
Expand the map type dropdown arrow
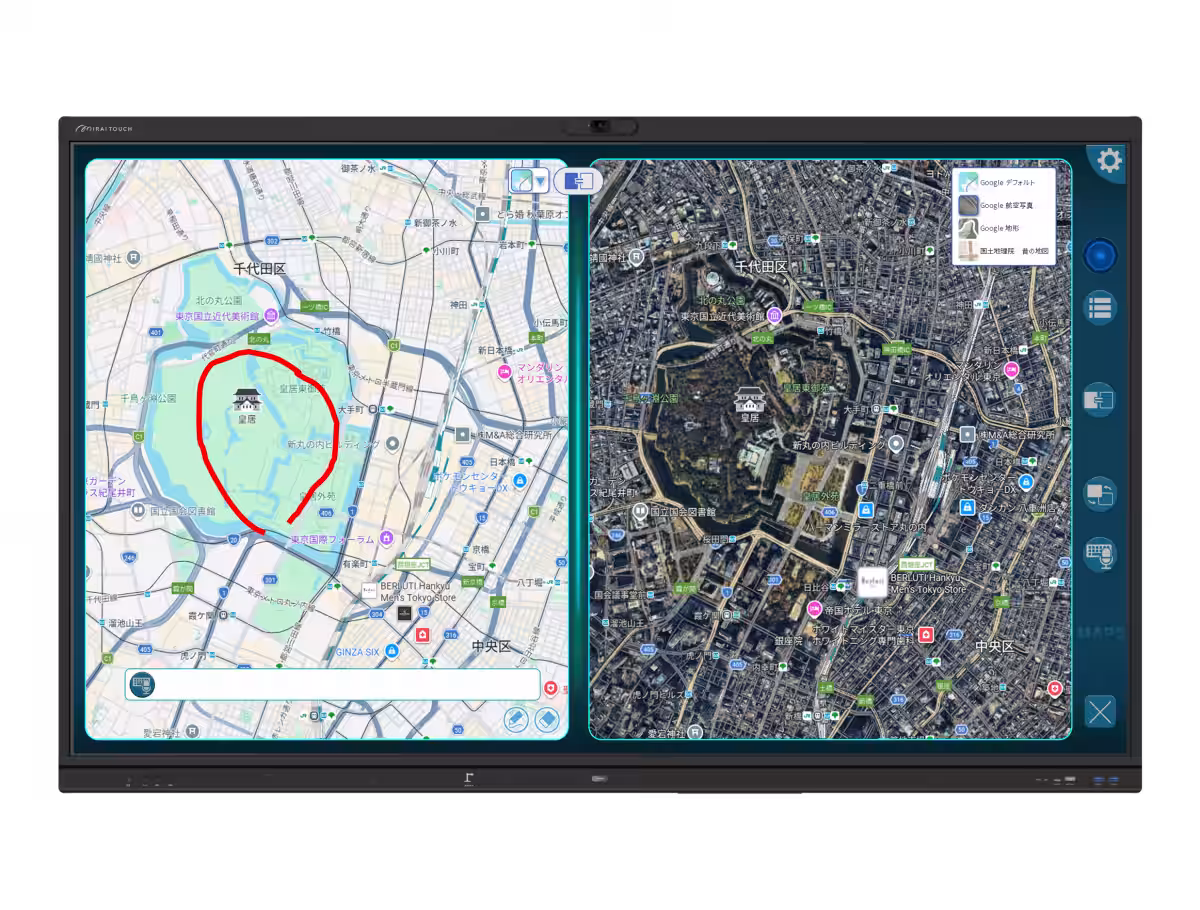pyautogui.click(x=540, y=181)
